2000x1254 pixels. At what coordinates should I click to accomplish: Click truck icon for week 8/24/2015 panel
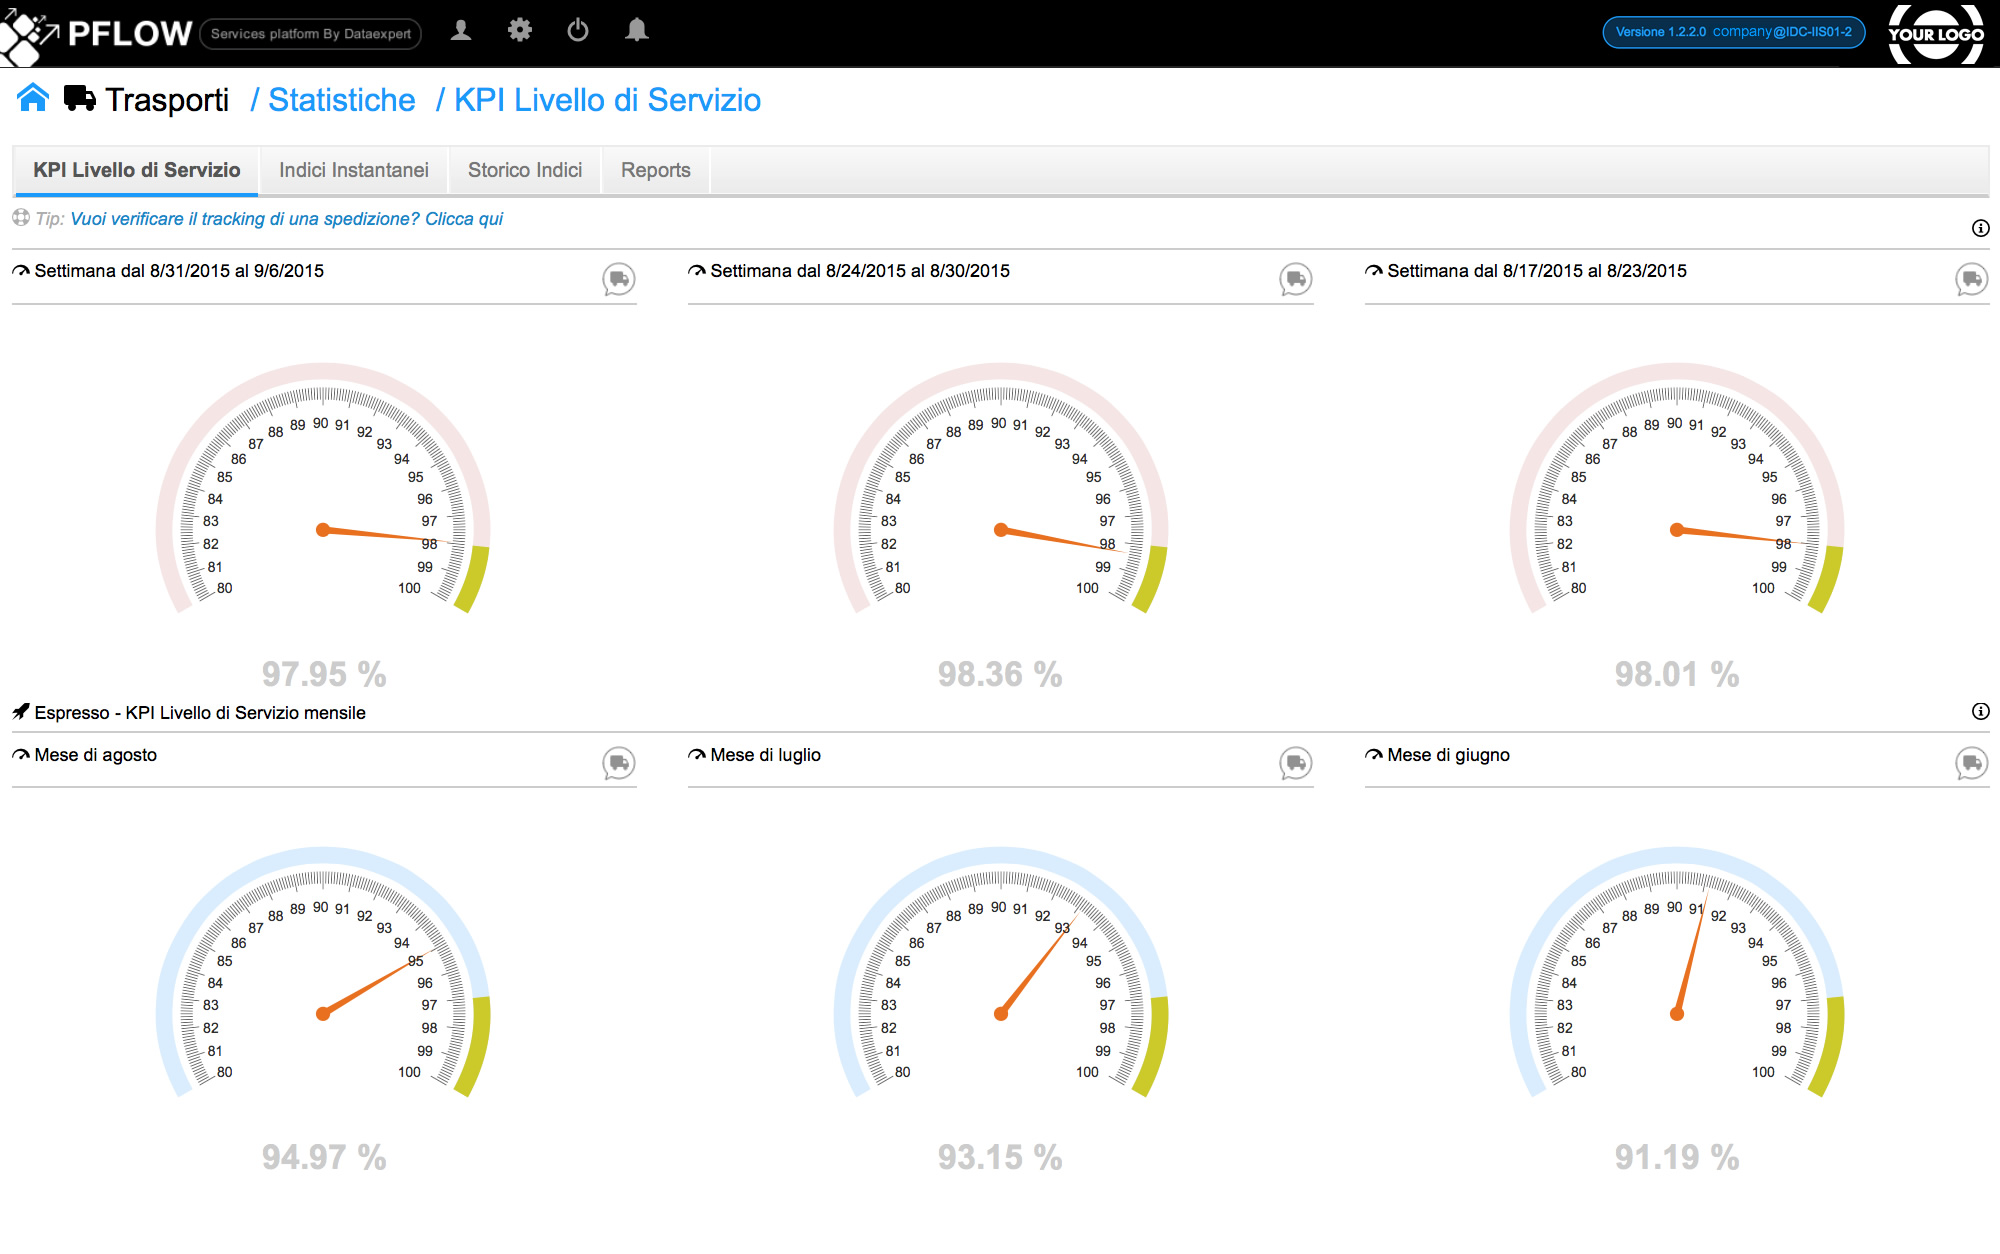point(1296,279)
